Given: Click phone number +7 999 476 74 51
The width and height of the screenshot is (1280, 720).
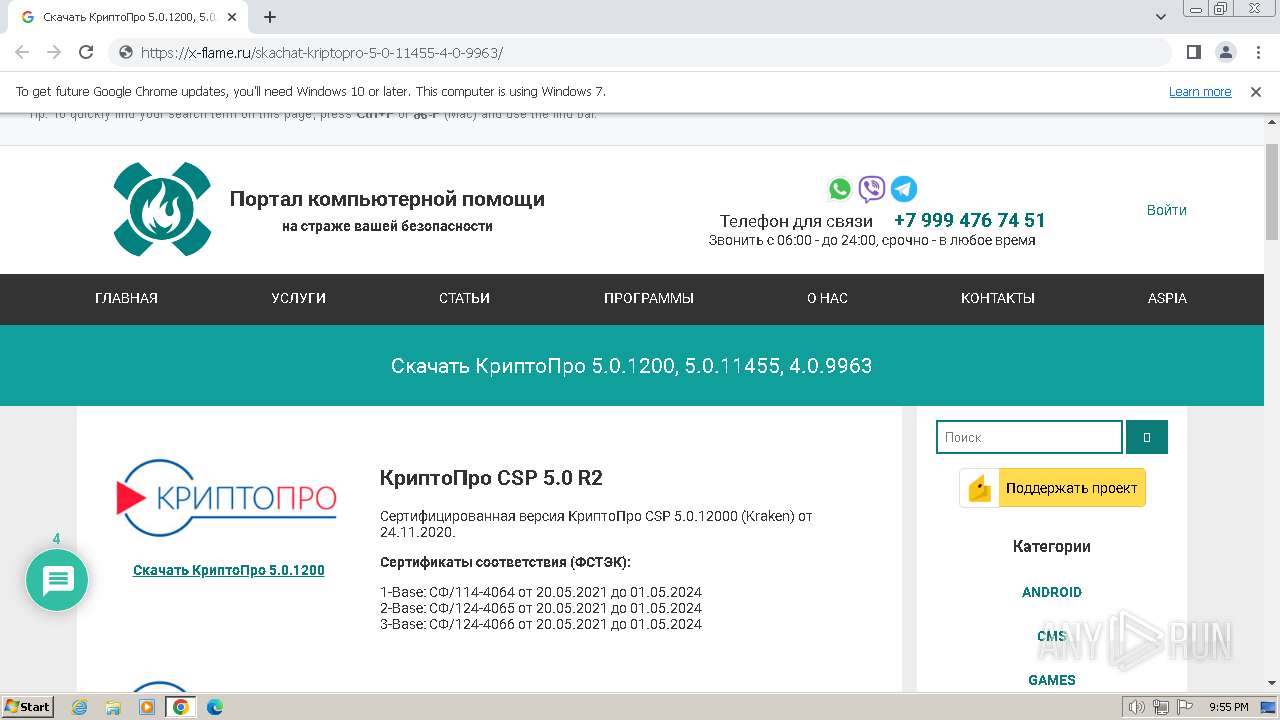Looking at the screenshot, I should [969, 220].
